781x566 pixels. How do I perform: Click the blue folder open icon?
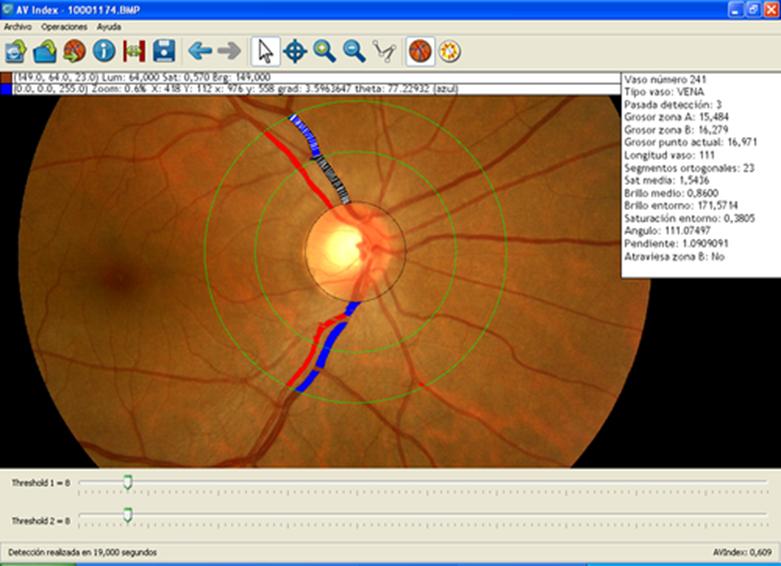pyautogui.click(x=44, y=50)
